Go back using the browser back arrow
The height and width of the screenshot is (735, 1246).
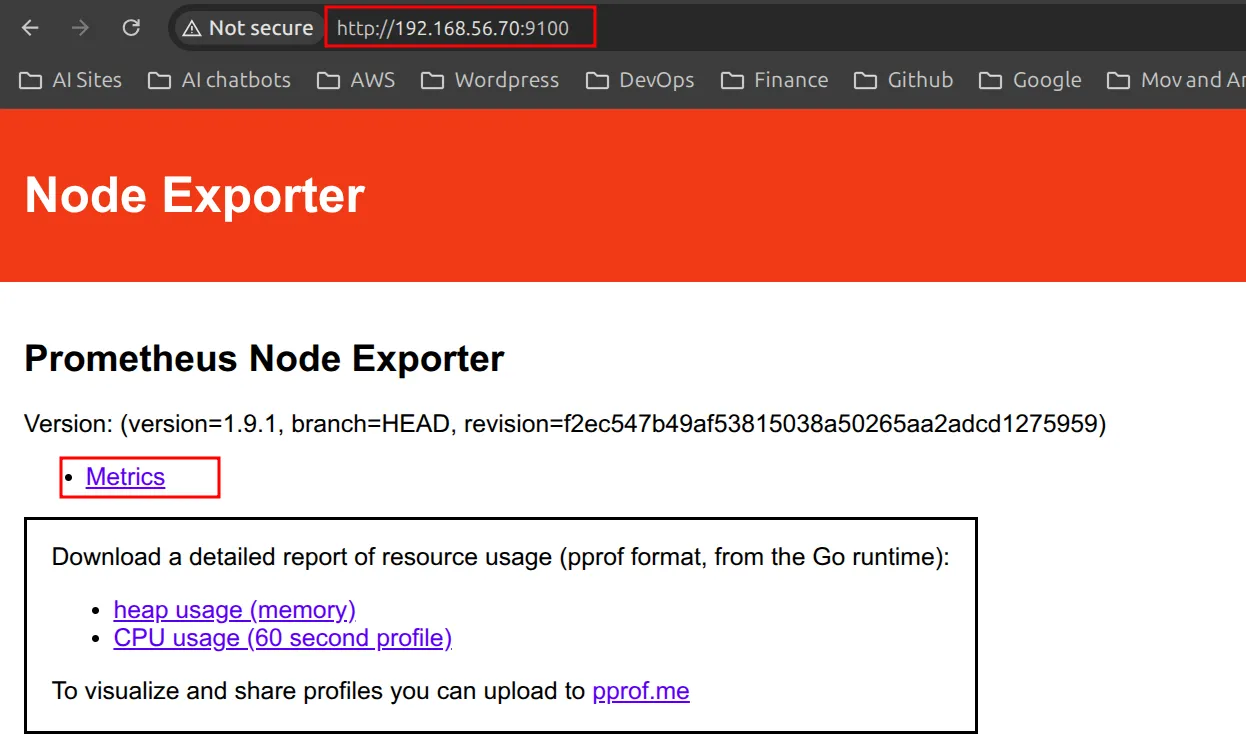30,28
